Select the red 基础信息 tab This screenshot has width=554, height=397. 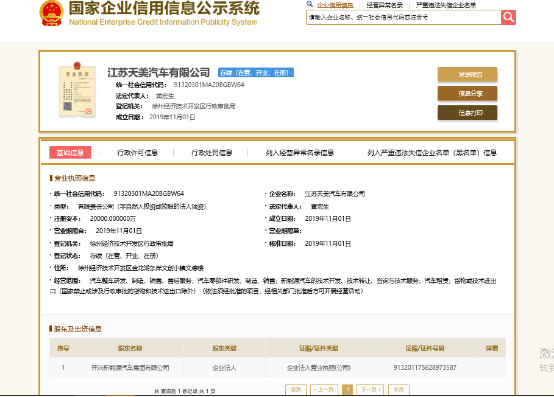click(70, 153)
